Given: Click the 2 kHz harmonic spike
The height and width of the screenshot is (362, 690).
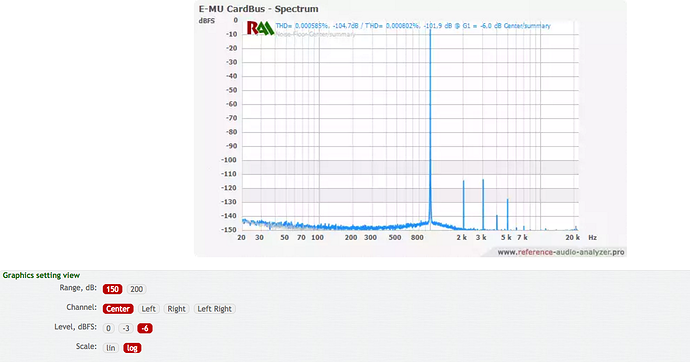Looking at the screenshot, I should pos(463,205).
